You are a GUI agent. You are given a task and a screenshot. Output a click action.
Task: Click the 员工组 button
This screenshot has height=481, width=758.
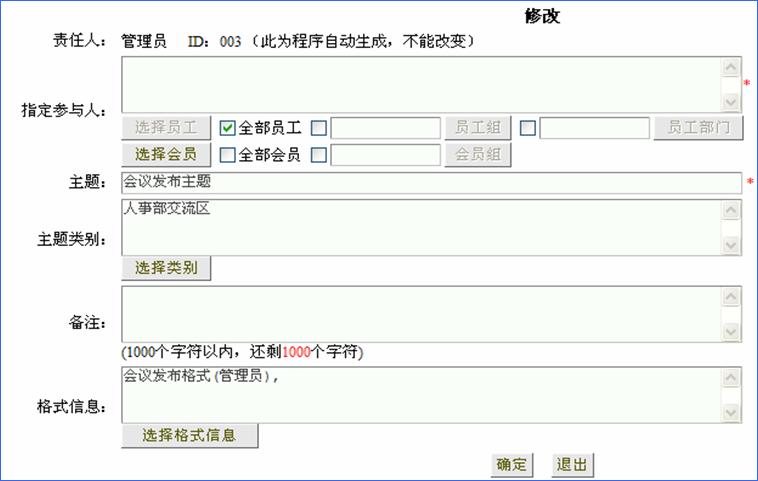[x=477, y=128]
